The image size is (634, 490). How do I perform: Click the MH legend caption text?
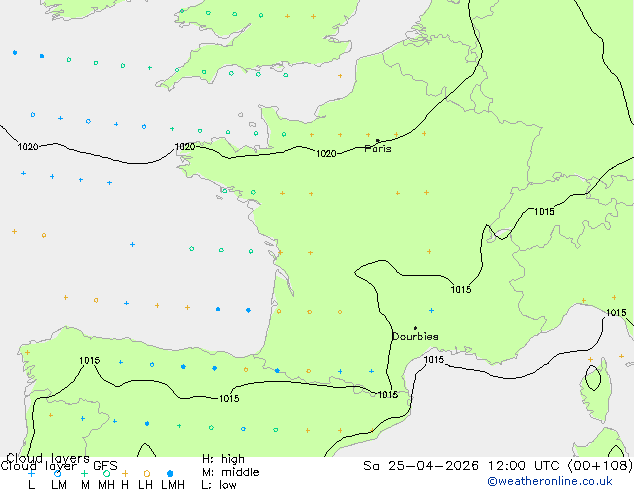click(106, 485)
